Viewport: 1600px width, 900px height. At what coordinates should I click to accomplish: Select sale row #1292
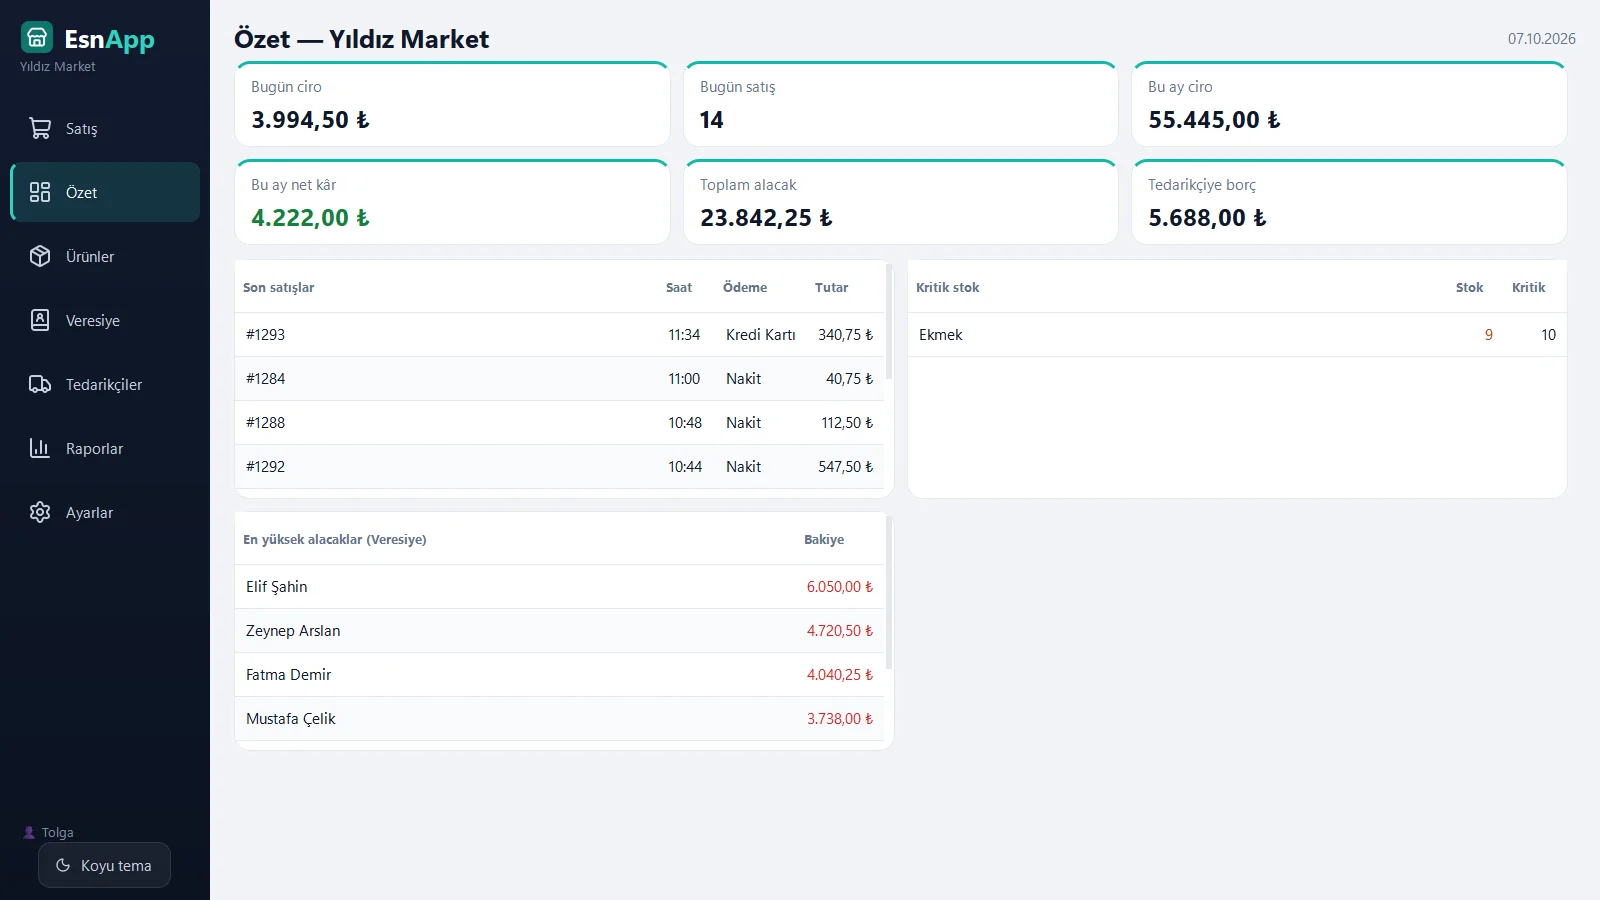pos(560,467)
